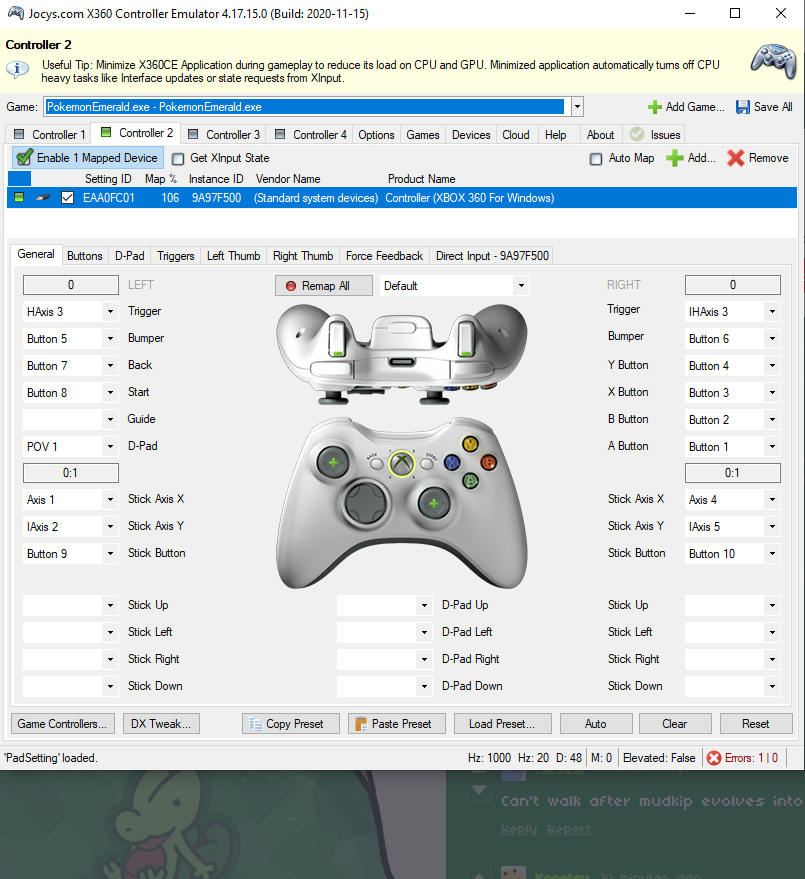This screenshot has width=805, height=879.
Task: Switch to the Buttons sub-tab
Action: tap(85, 256)
